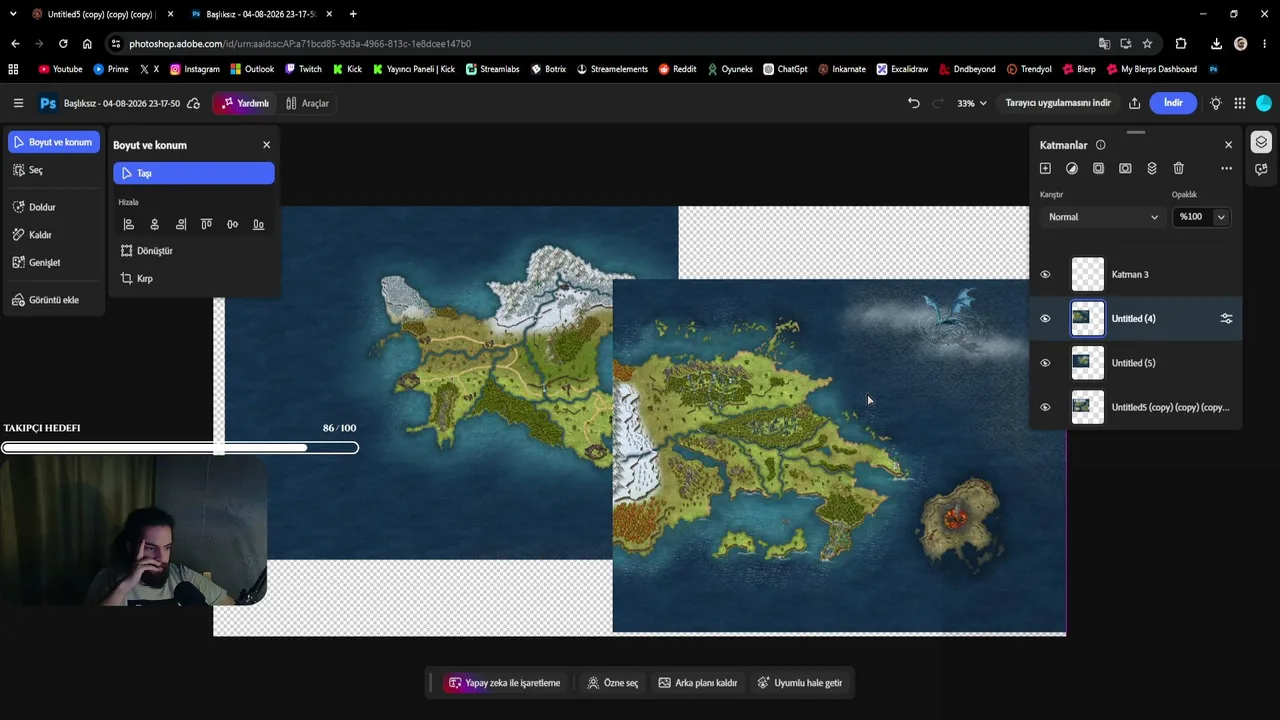This screenshot has height=720, width=1280.
Task: Align layers to the right edge
Action: pyautogui.click(x=180, y=225)
